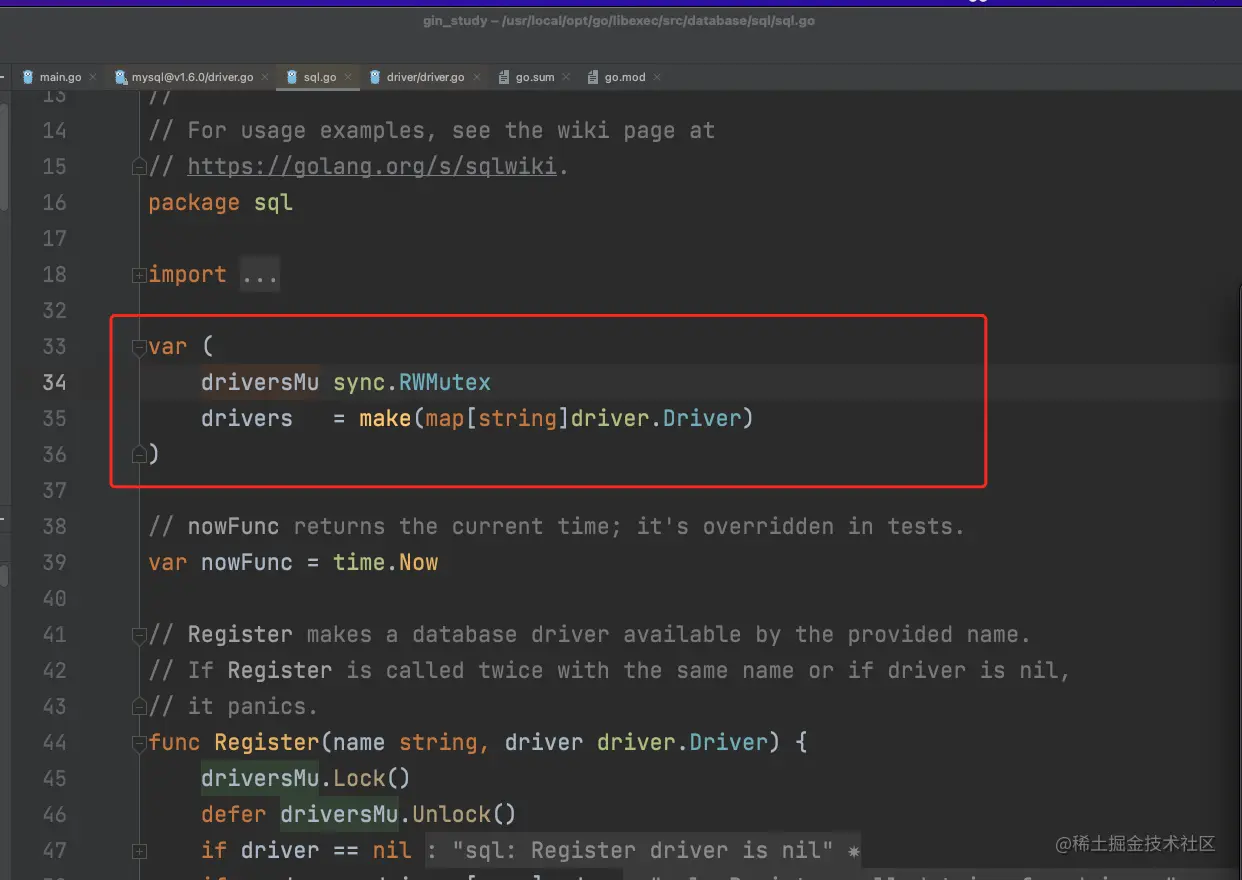Expand folded if block at line 47
Screen dimensions: 1242x880
coord(139,851)
